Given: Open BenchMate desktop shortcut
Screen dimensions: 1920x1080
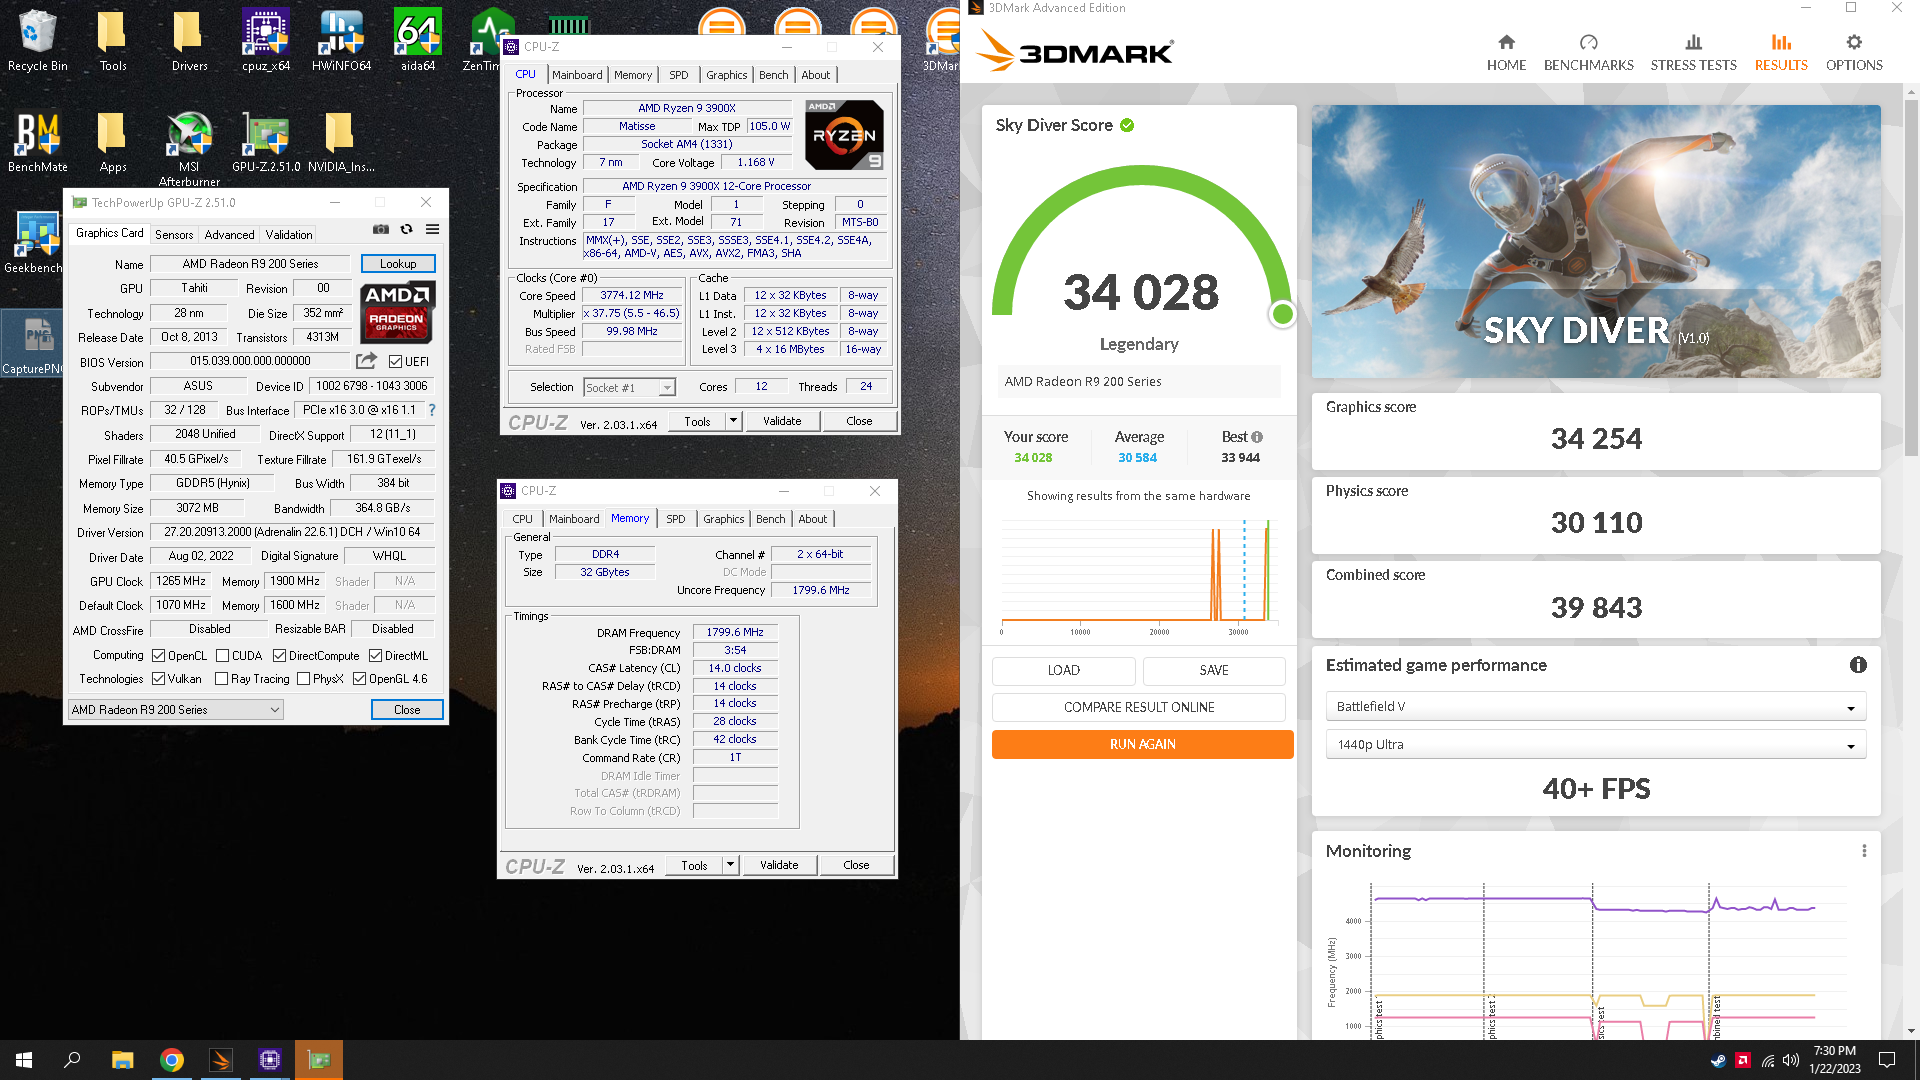Looking at the screenshot, I should 38,142.
